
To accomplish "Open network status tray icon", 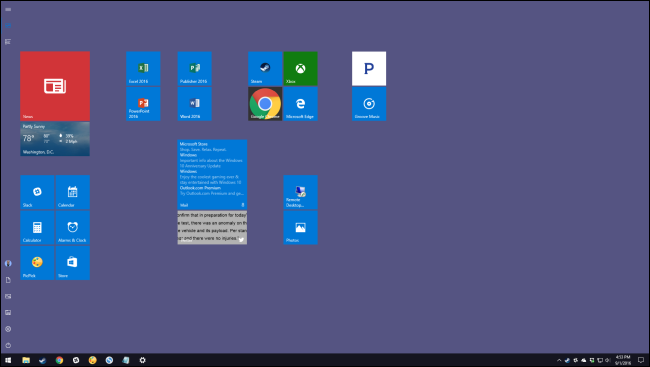I will coord(600,360).
